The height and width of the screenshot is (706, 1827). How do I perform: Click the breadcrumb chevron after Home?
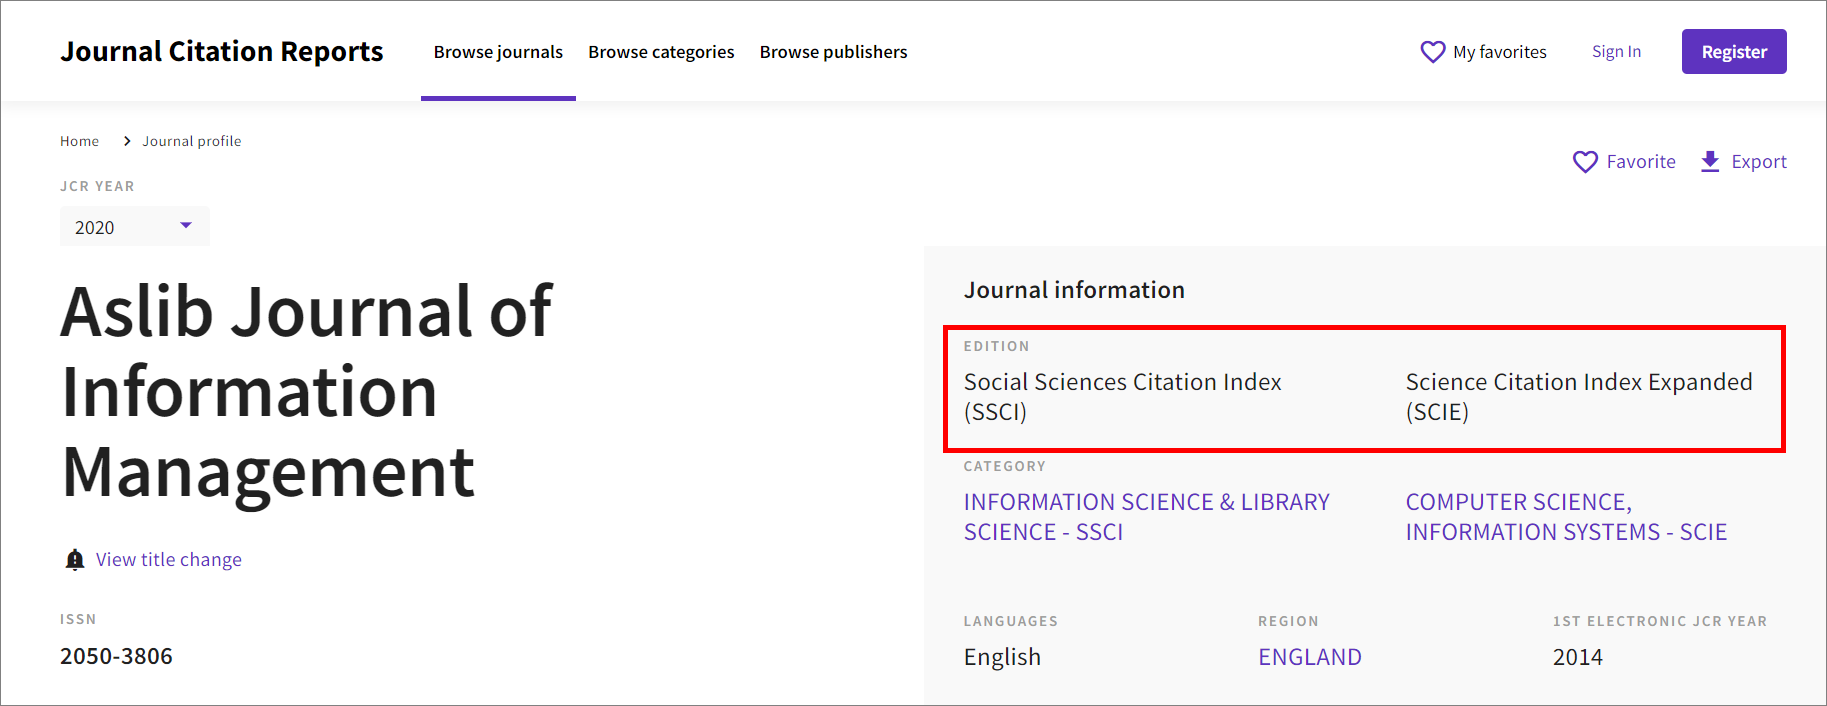pyautogui.click(x=127, y=141)
